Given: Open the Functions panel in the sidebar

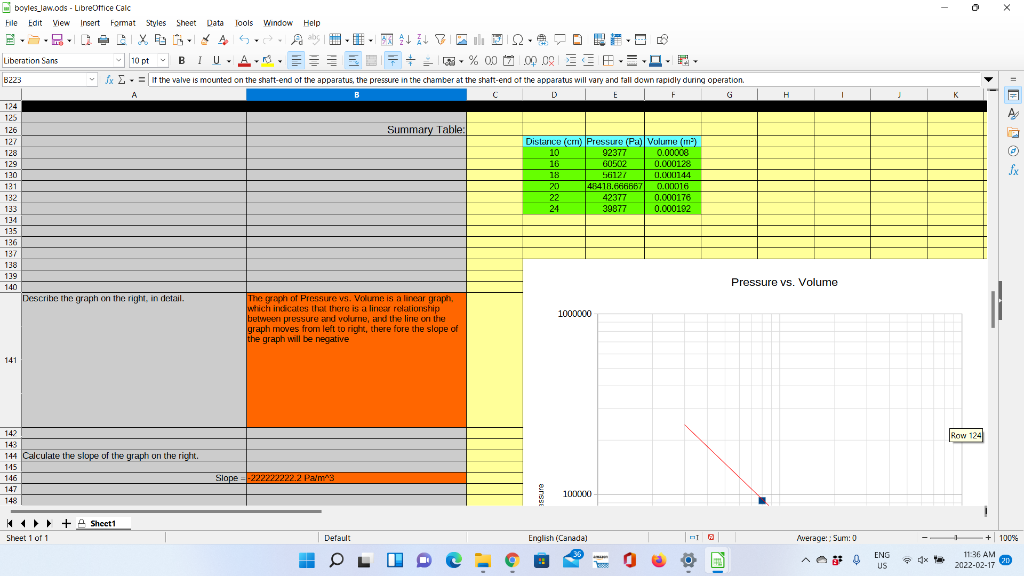Looking at the screenshot, I should pyautogui.click(x=1013, y=168).
